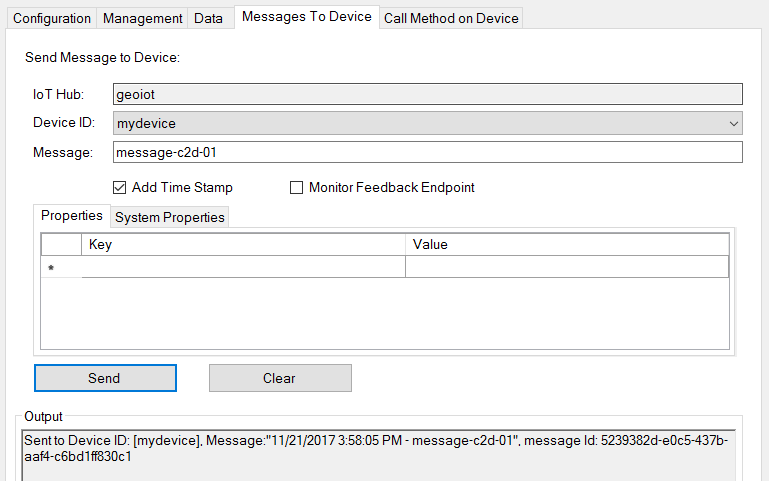Click the Value column header
The image size is (769, 481).
point(566,244)
